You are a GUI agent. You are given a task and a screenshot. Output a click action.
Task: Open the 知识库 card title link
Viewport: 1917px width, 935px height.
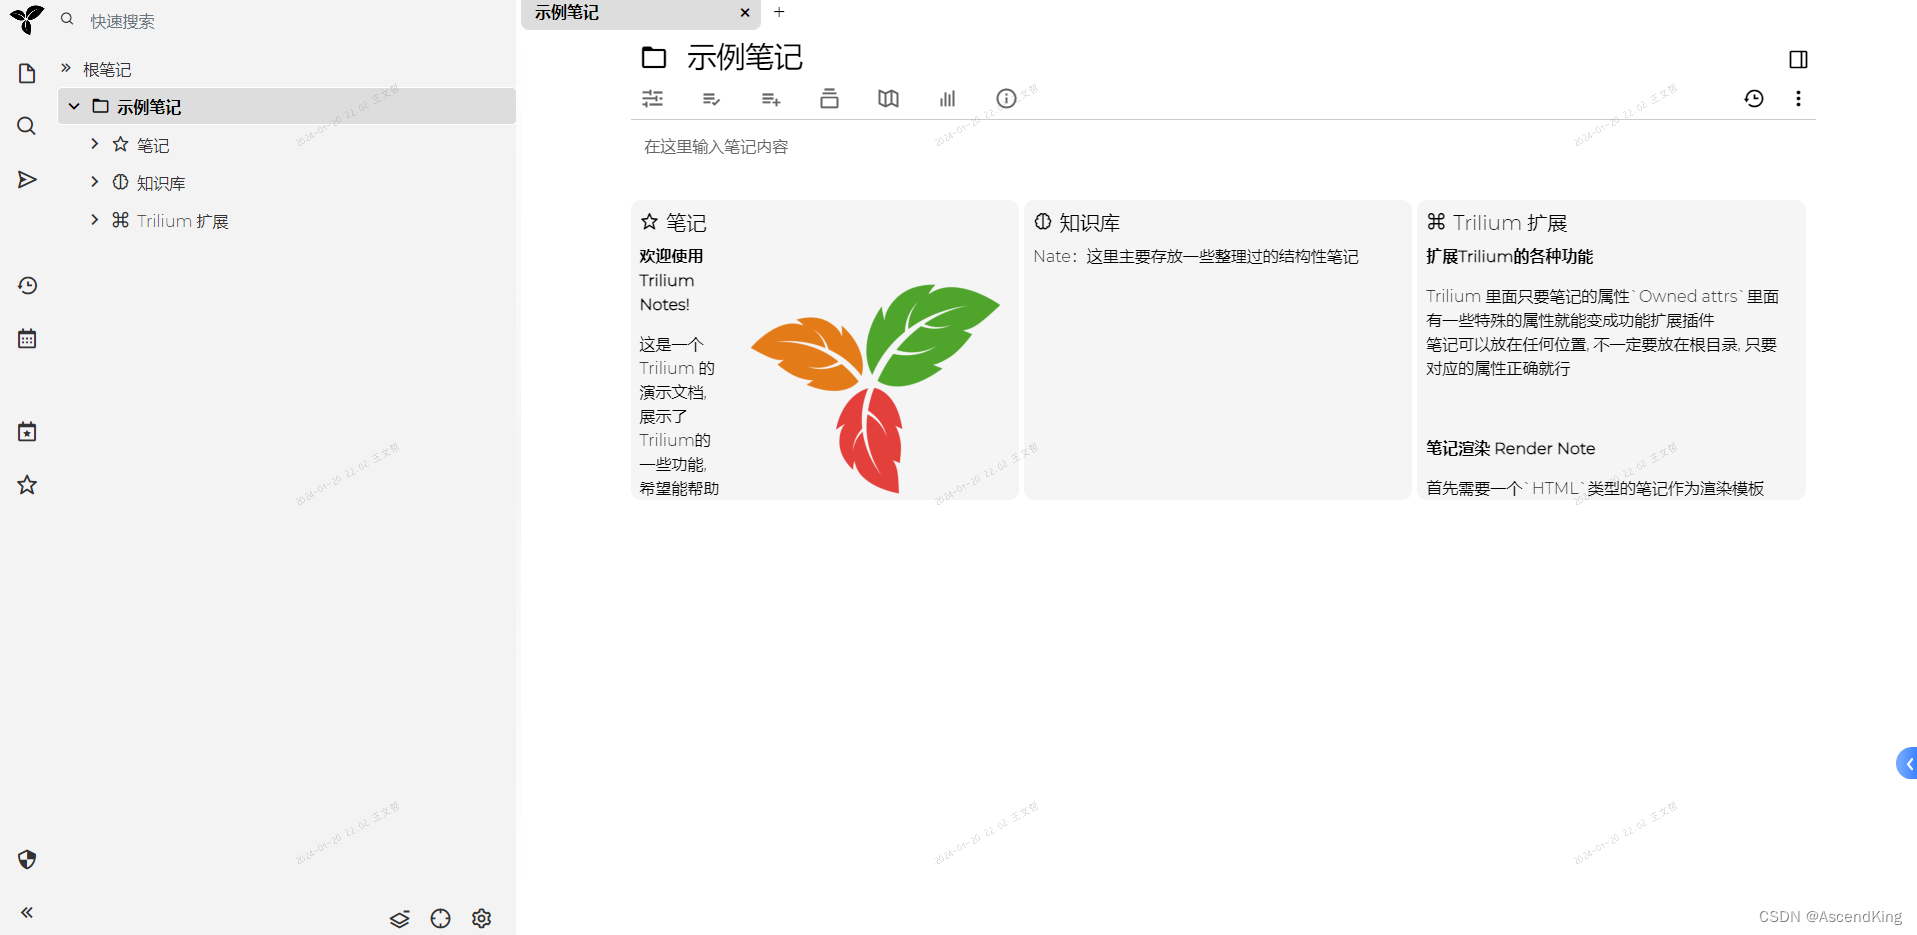pos(1089,223)
